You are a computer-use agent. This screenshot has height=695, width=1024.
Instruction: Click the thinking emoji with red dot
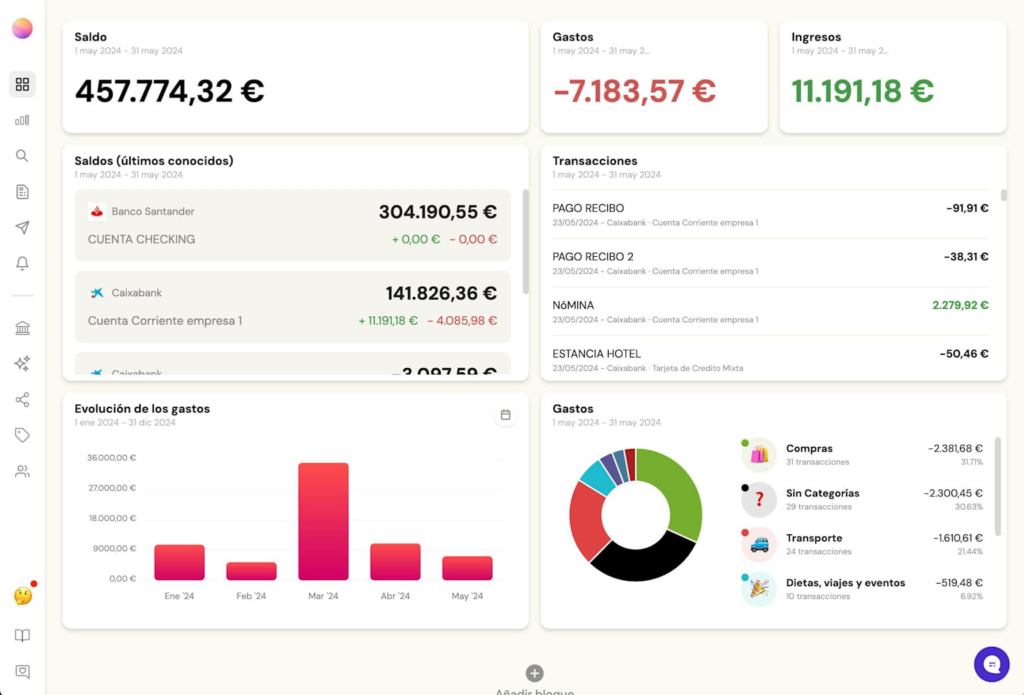point(22,596)
